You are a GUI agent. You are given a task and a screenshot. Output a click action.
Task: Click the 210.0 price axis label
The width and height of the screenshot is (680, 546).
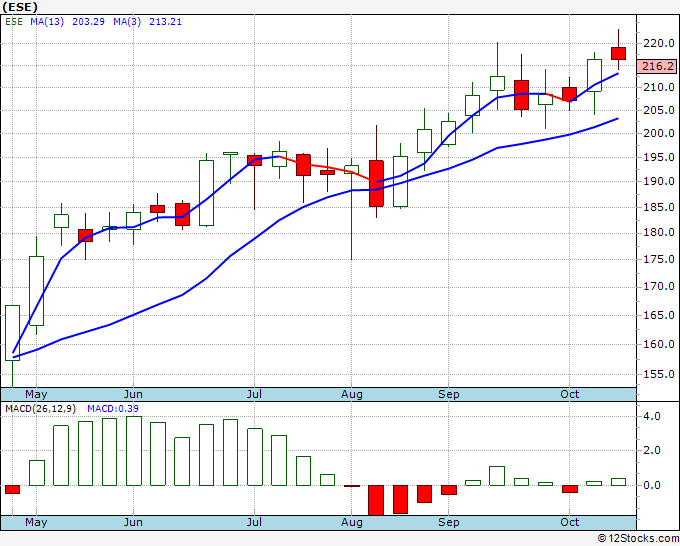point(659,87)
